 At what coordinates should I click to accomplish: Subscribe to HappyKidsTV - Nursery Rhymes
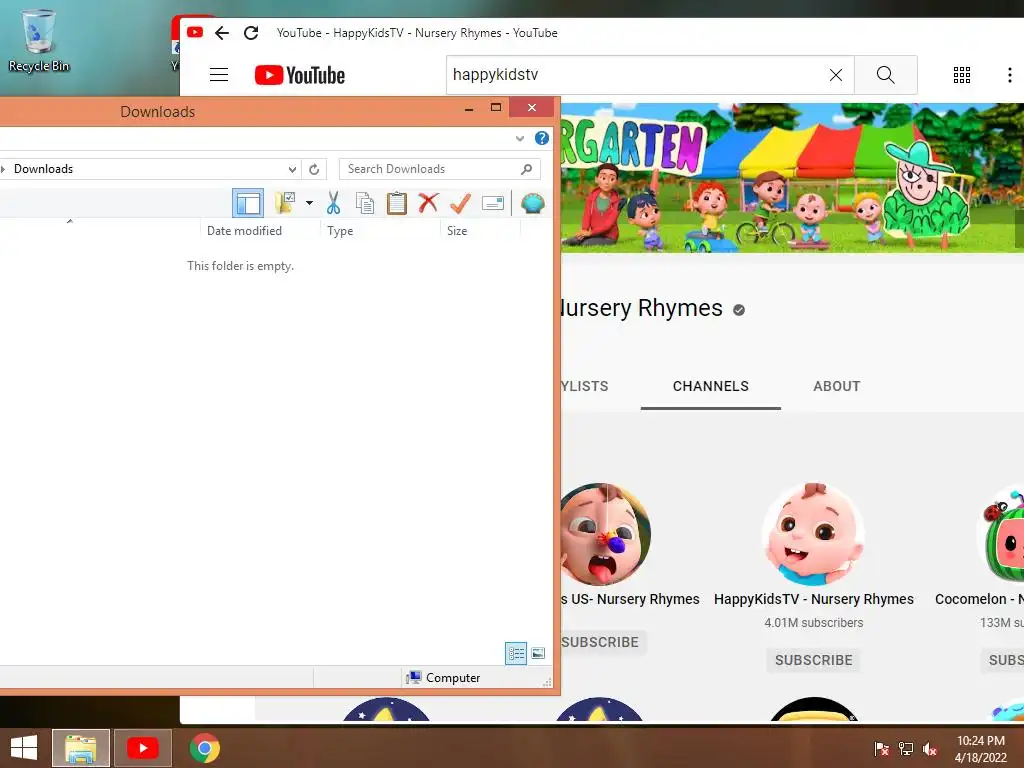click(814, 660)
